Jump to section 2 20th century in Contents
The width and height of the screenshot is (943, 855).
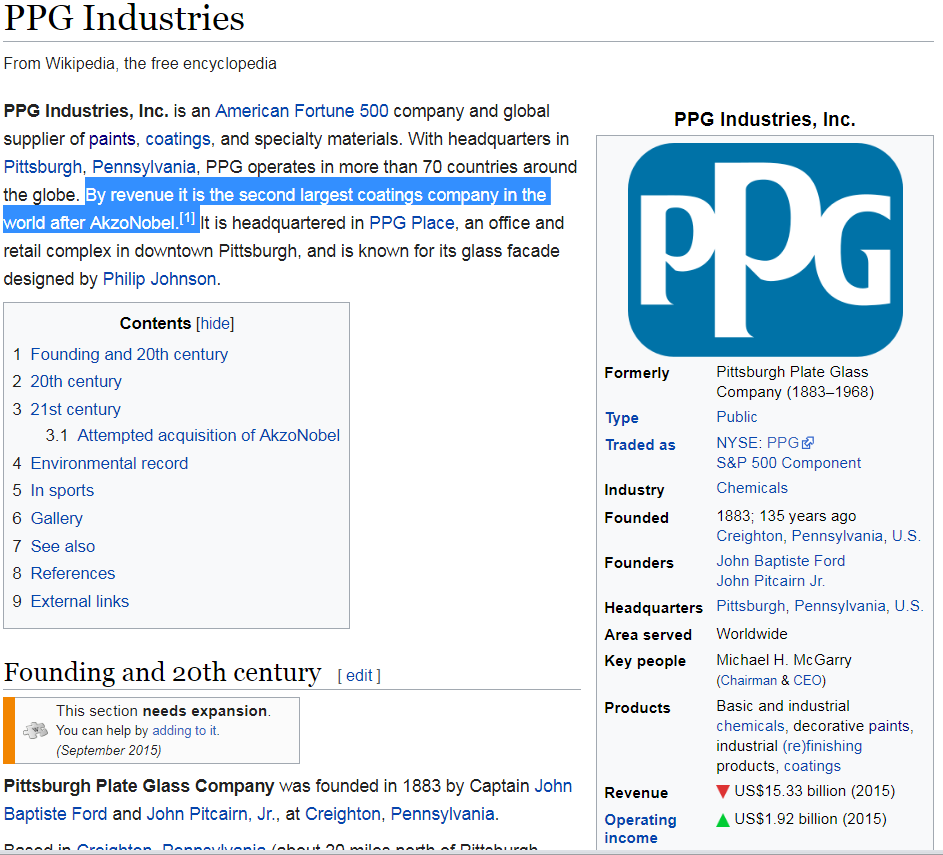click(76, 381)
